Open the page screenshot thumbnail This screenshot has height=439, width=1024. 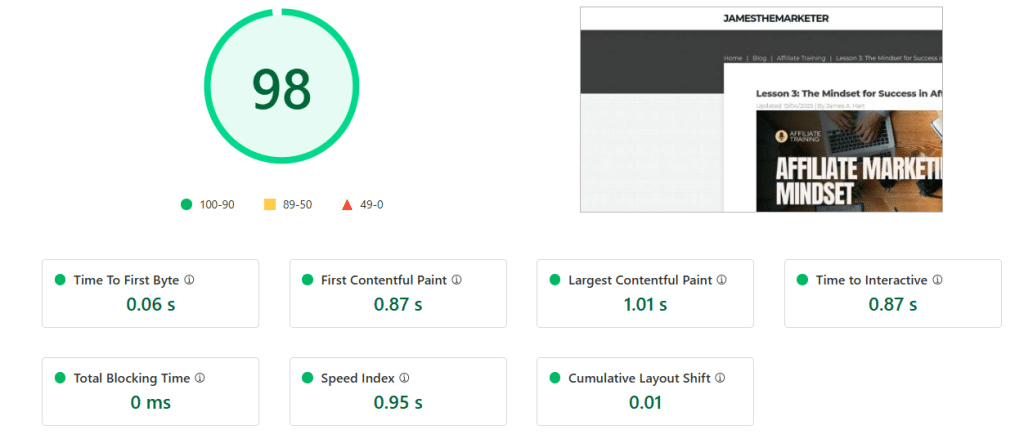(761, 109)
